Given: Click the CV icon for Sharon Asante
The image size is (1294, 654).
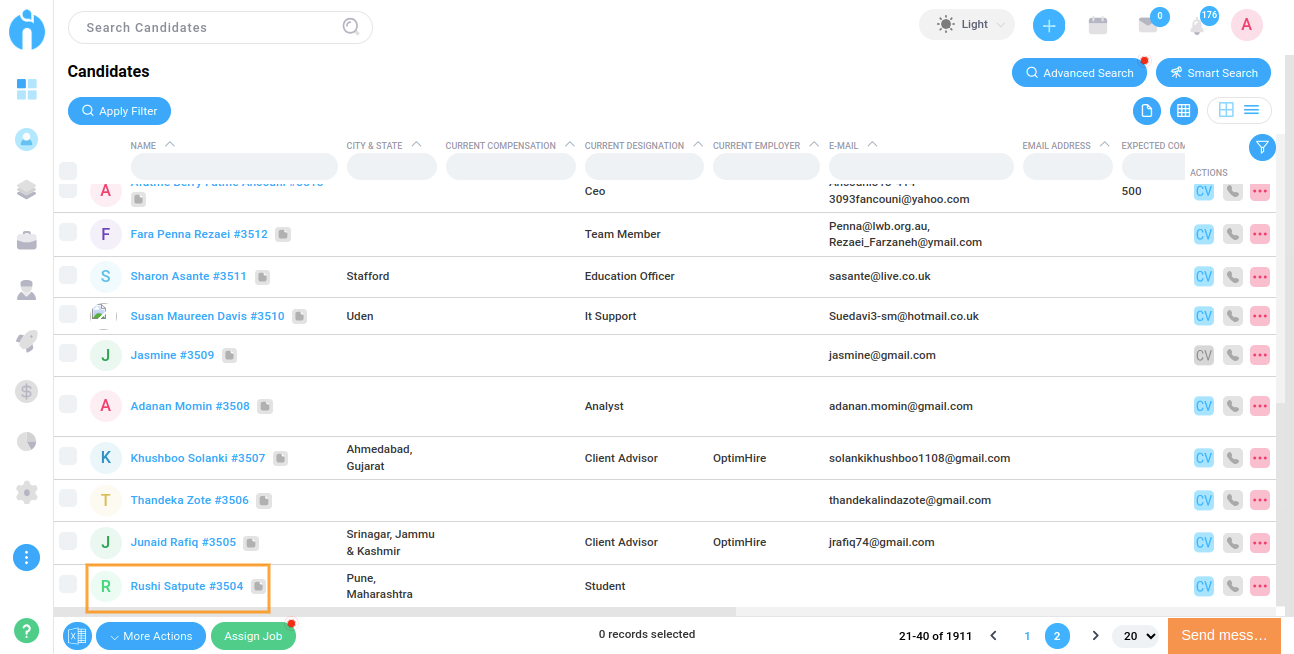Looking at the screenshot, I should pyautogui.click(x=1203, y=276).
